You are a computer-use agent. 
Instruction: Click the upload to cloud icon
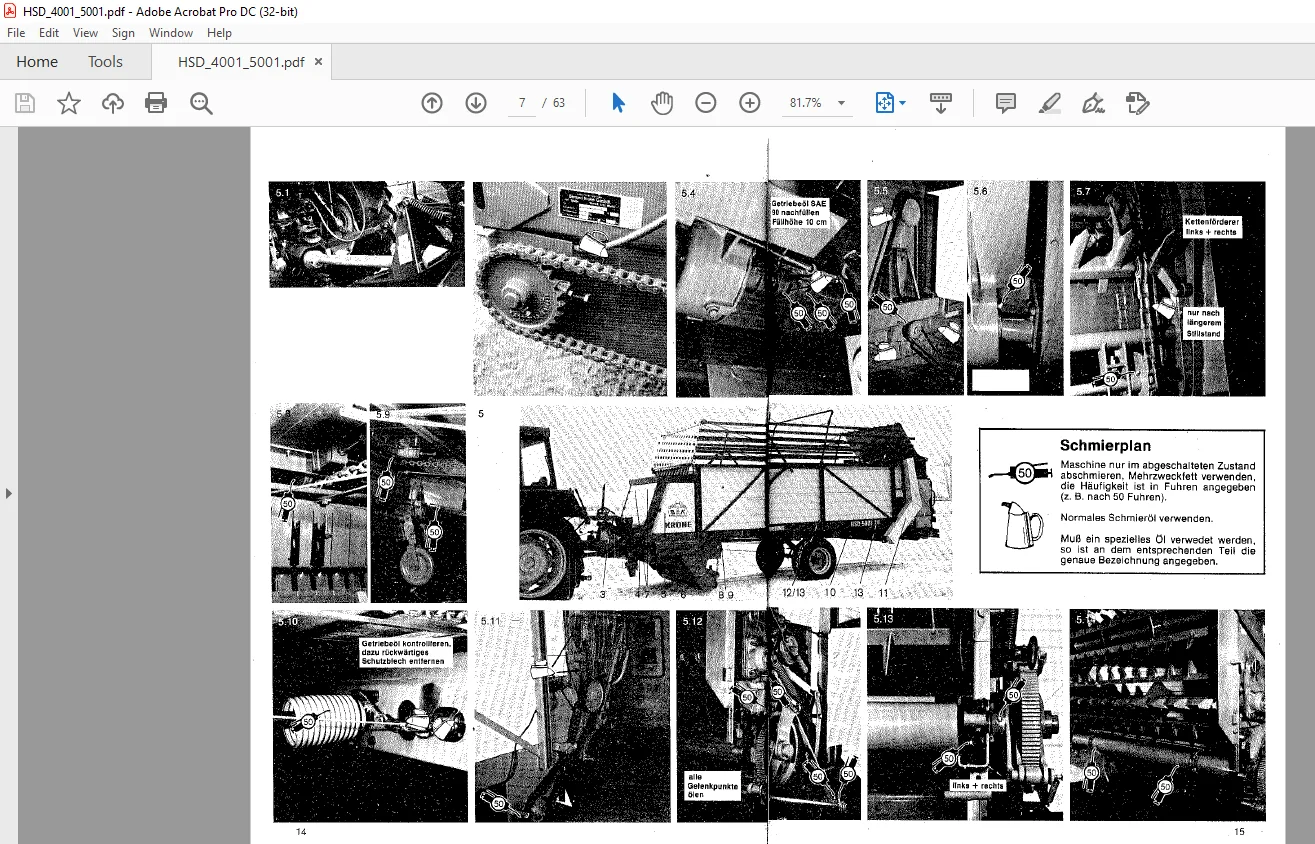[x=113, y=103]
